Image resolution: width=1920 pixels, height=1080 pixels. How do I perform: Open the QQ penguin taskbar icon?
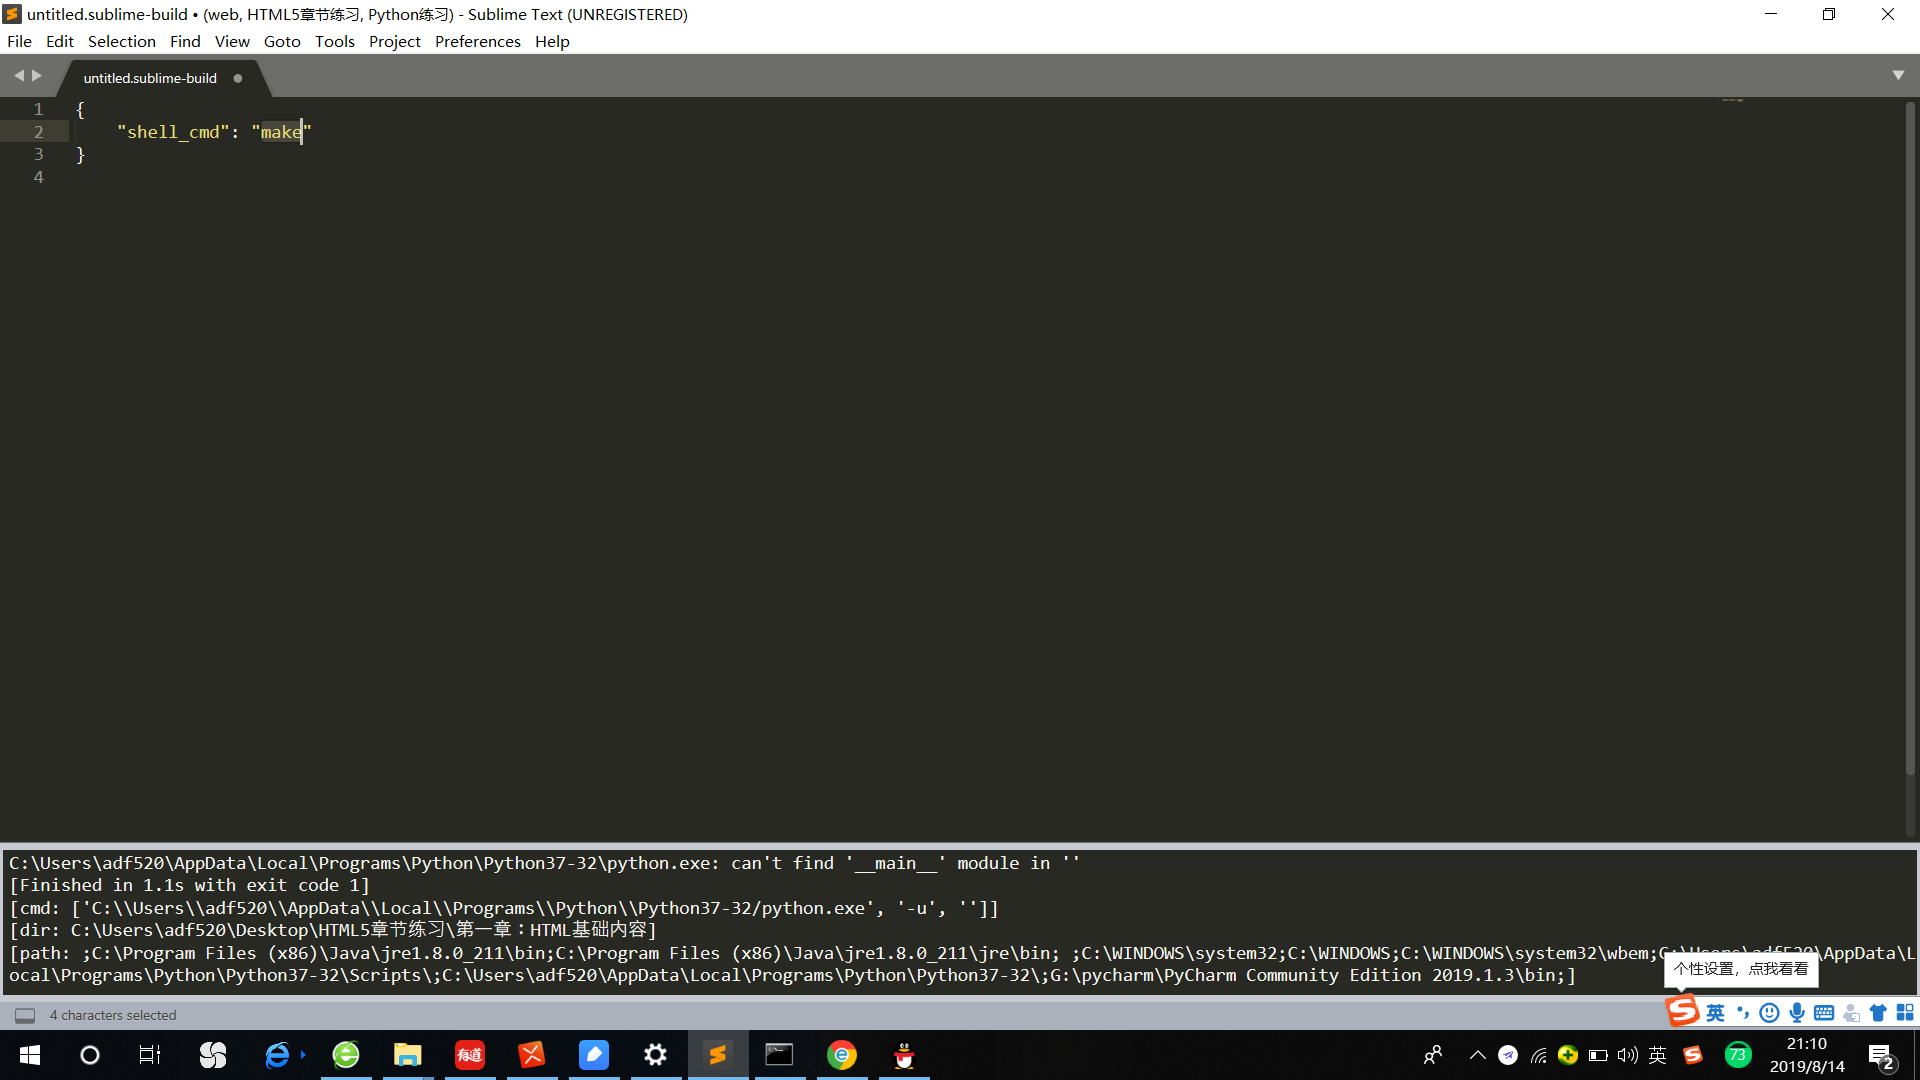click(x=903, y=1055)
